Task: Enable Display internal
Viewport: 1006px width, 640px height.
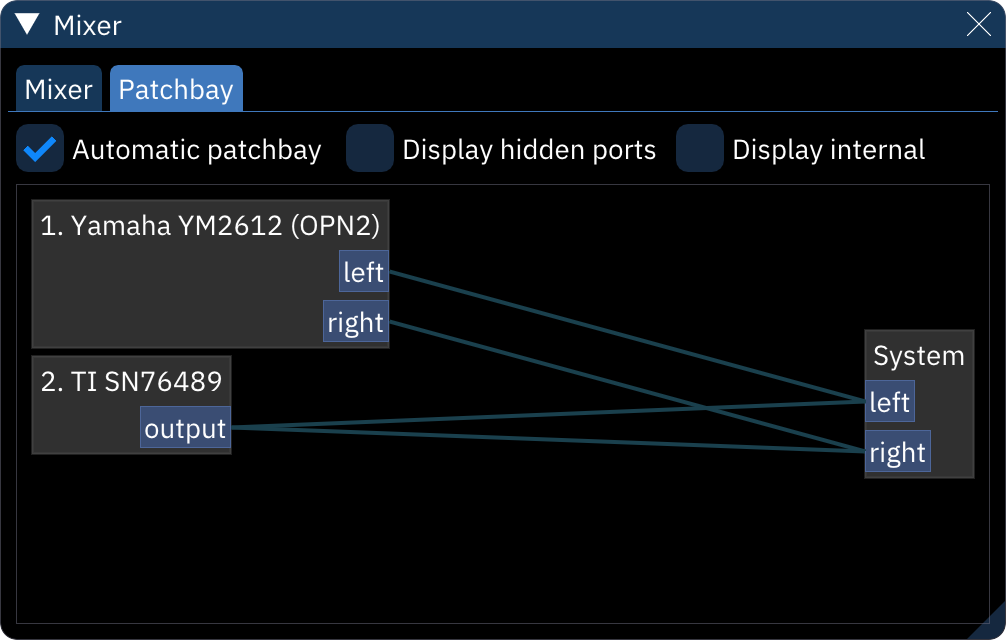Action: (701, 148)
